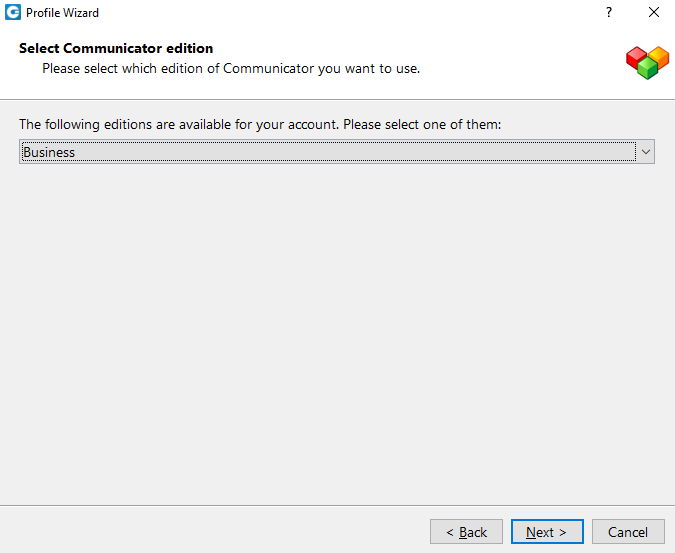
Task: Click empty space in the title bar
Action: [344, 12]
